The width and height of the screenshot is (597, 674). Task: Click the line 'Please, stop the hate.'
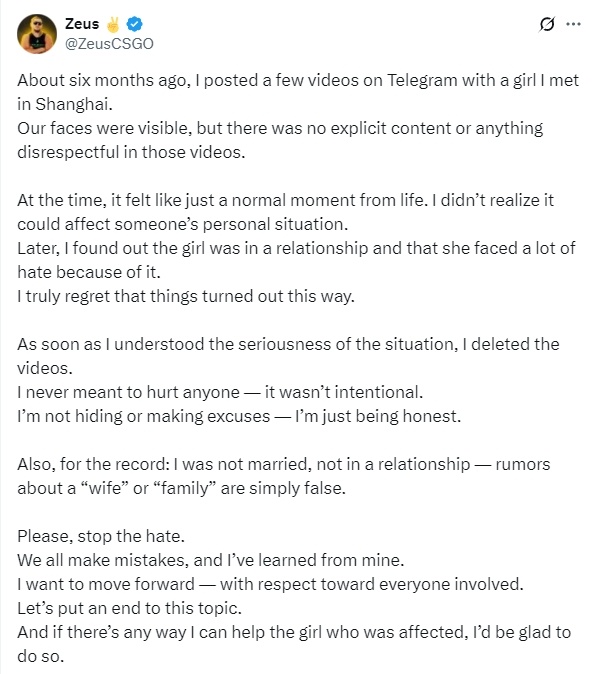tap(101, 536)
